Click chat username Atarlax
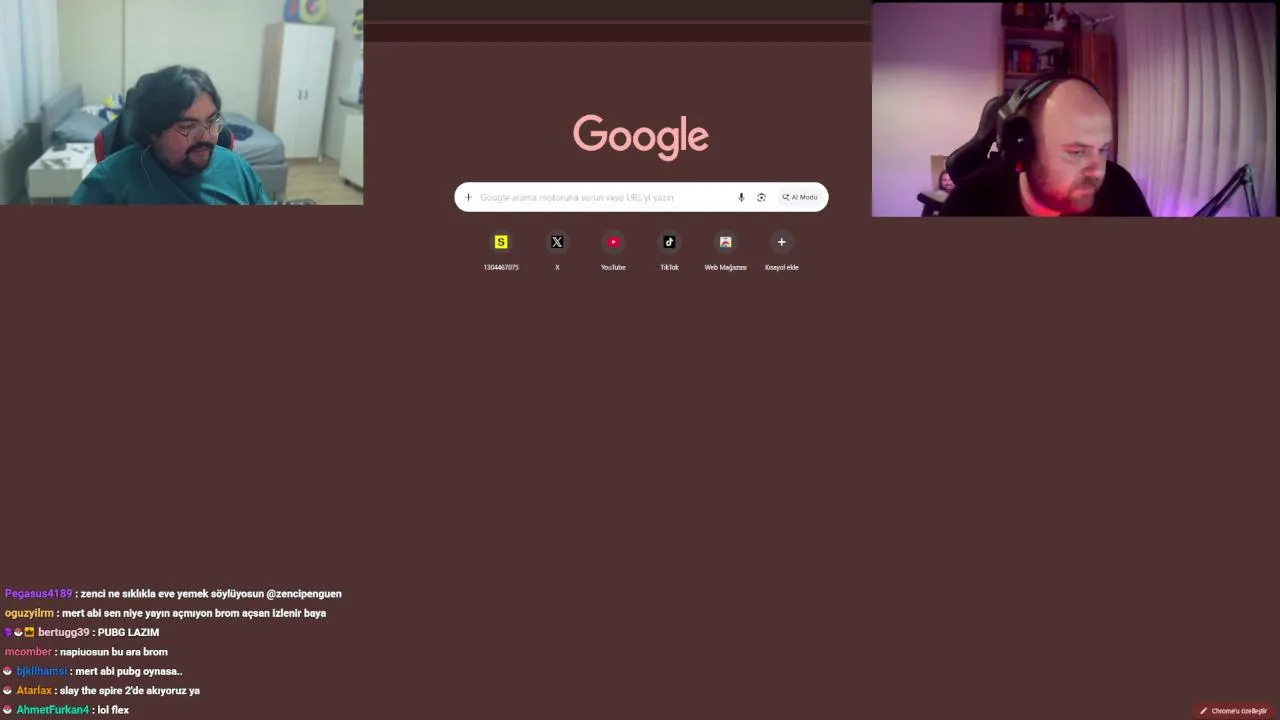The height and width of the screenshot is (720, 1280). pos(34,690)
